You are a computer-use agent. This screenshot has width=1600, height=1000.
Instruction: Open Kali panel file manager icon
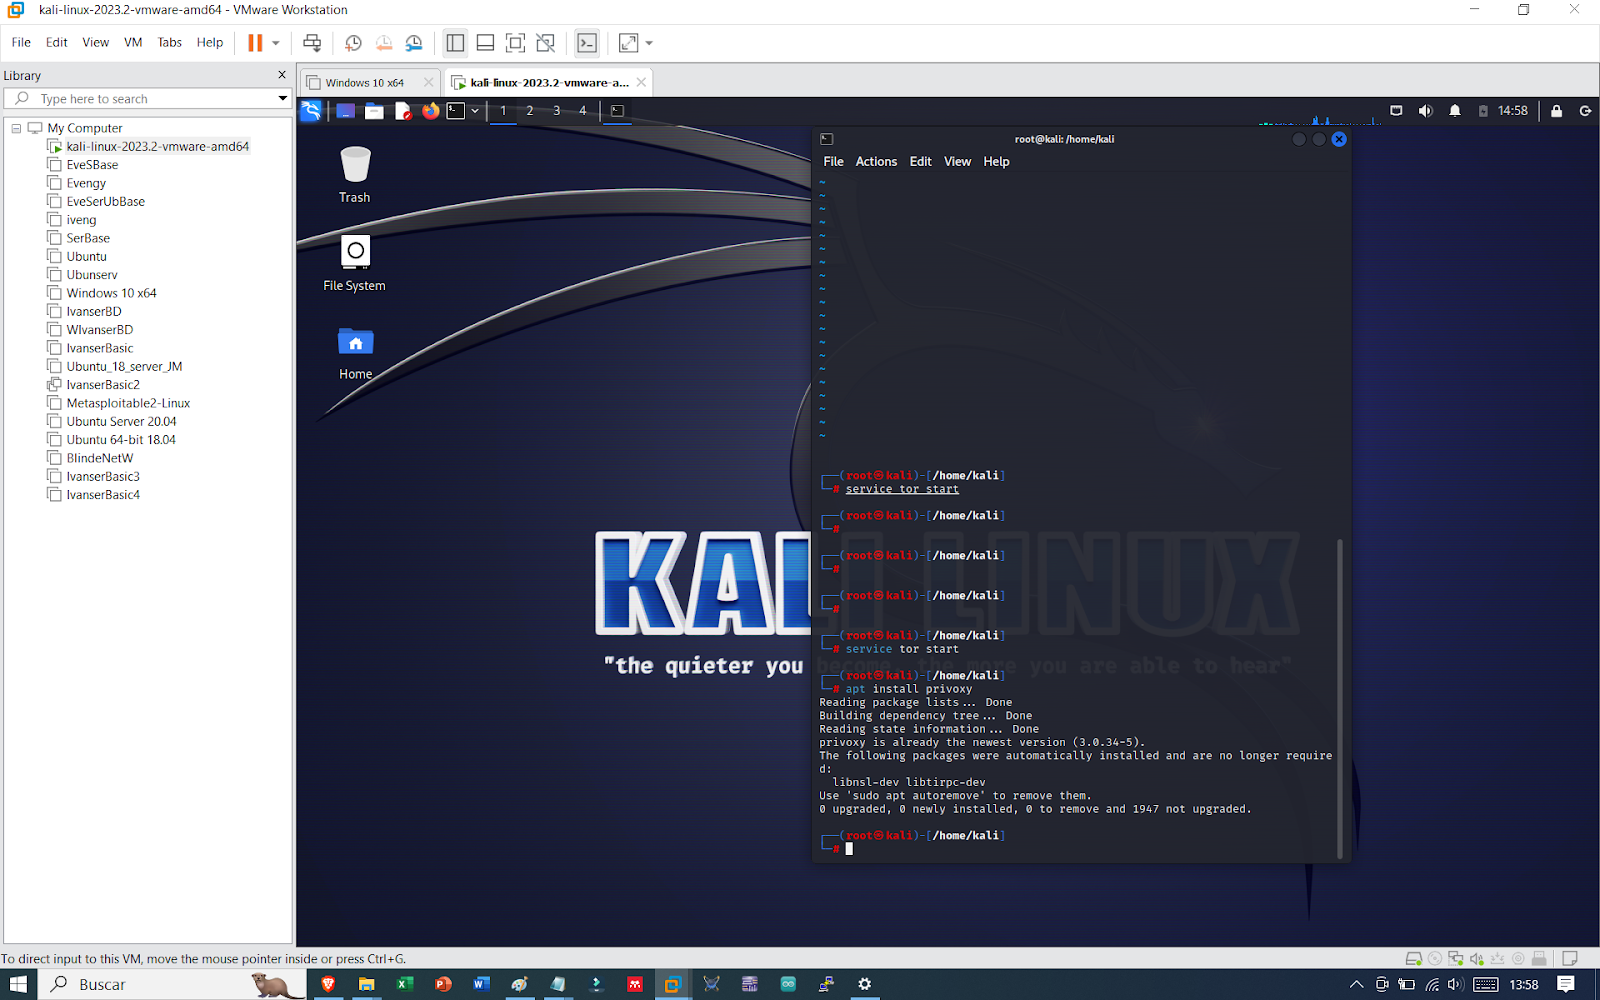tap(374, 111)
